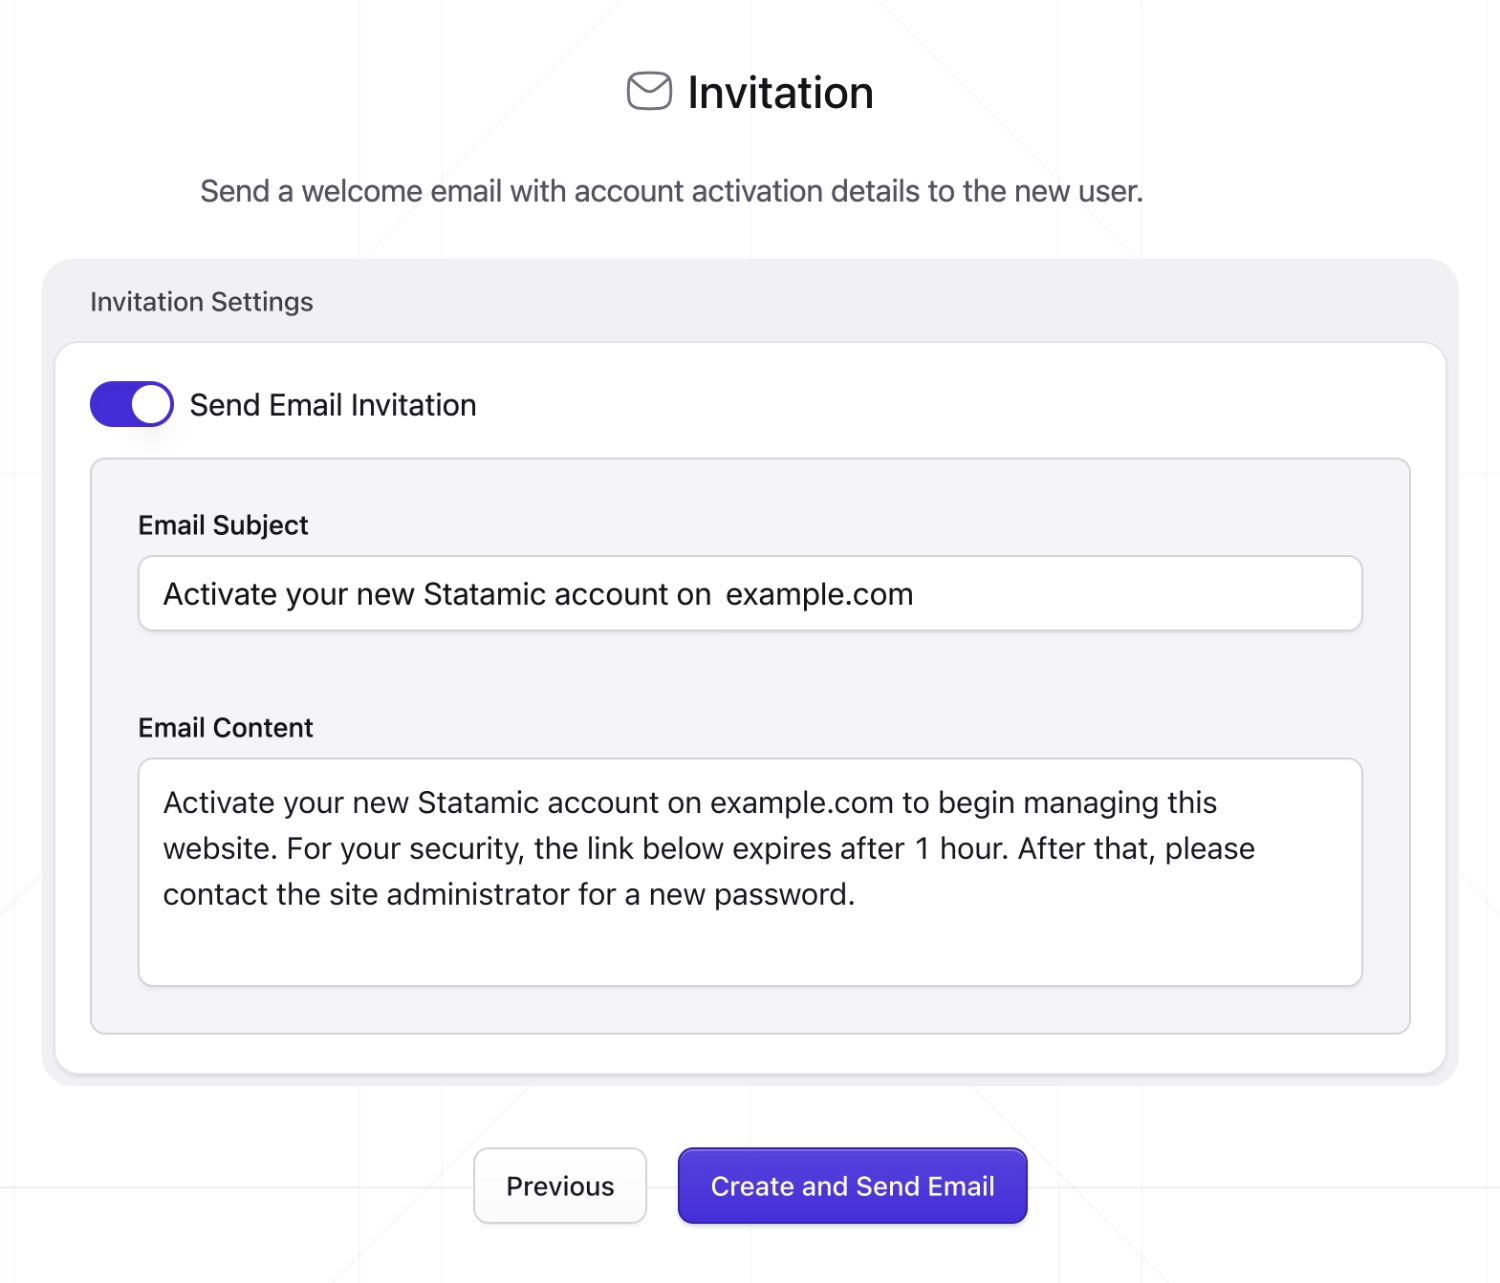Select the subject text about Statamic activation
Image resolution: width=1500 pixels, height=1283 pixels.
(x=538, y=593)
